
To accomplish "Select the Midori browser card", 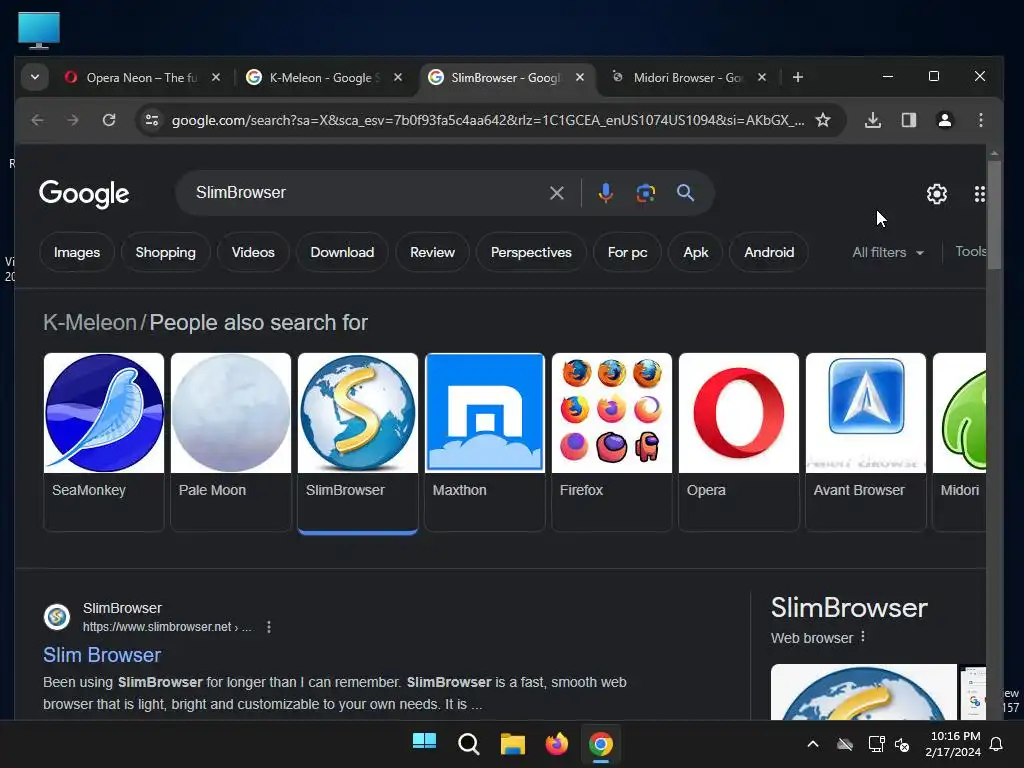I will [959, 442].
